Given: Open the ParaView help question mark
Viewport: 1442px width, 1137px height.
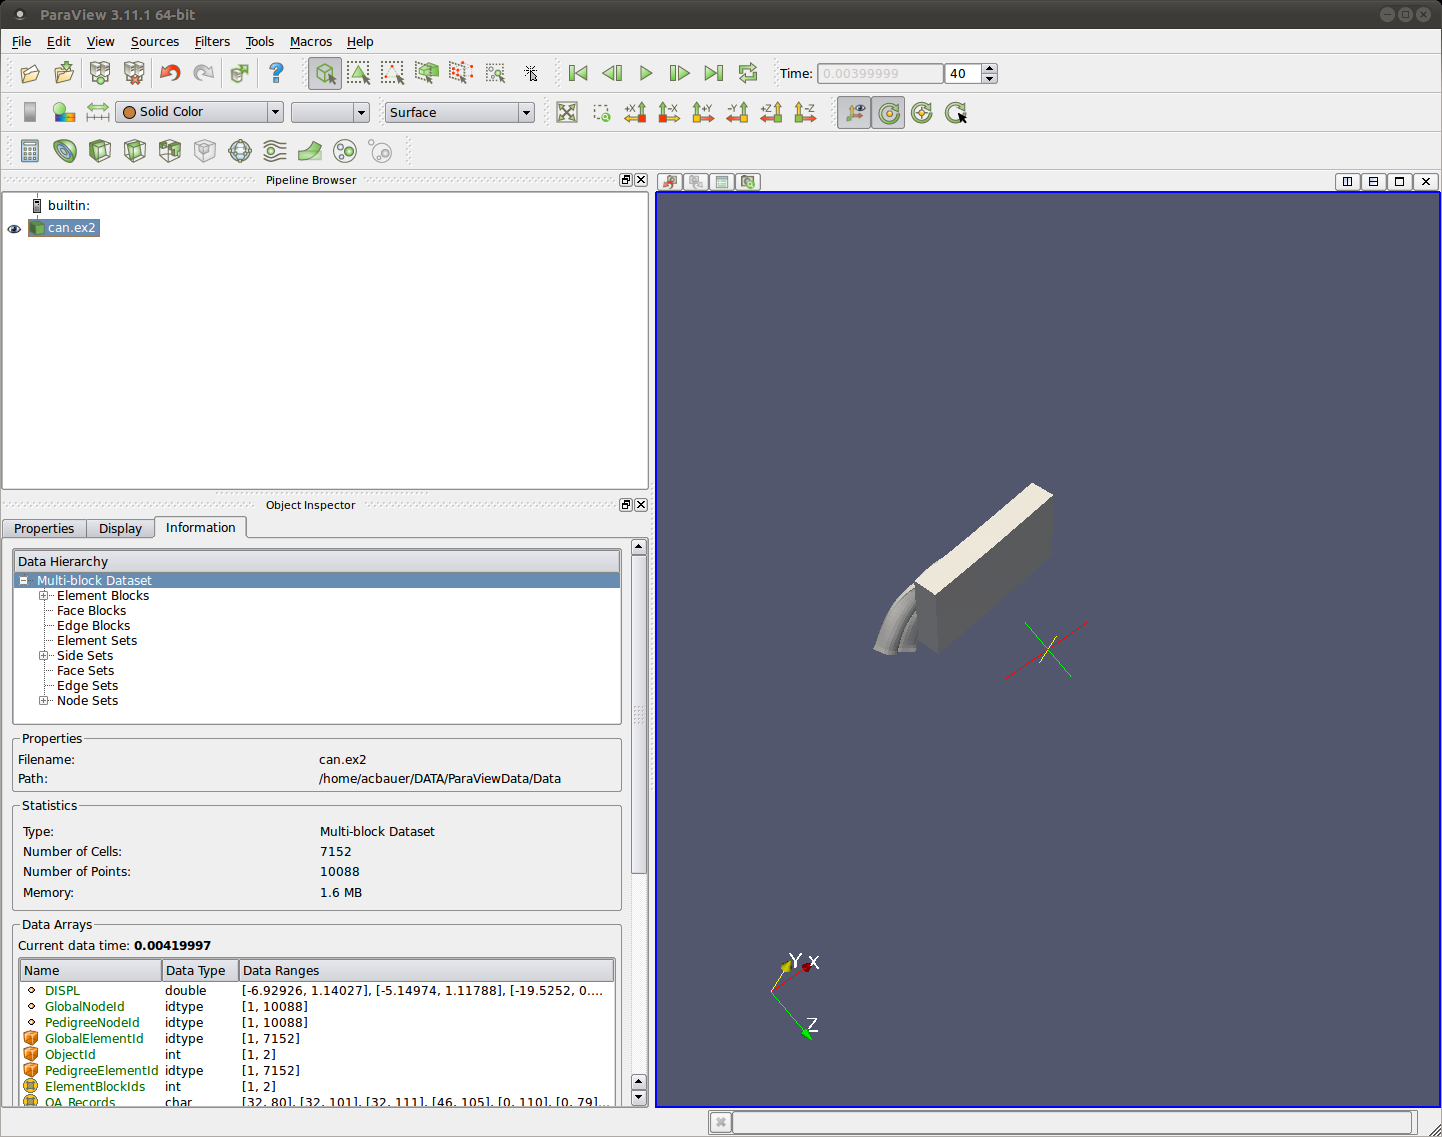Looking at the screenshot, I should coord(277,73).
